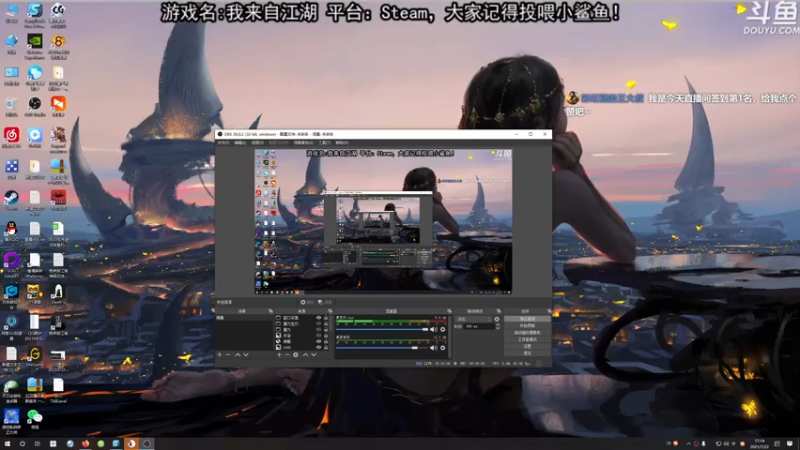
Task: Open QQ penguin desktop icon
Action: click(x=11, y=231)
